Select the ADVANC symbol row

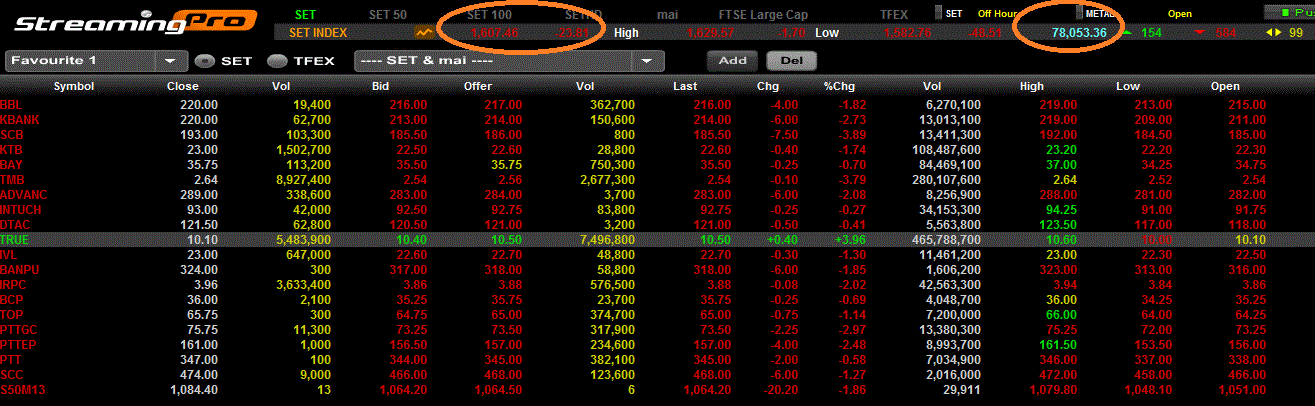coord(657,194)
